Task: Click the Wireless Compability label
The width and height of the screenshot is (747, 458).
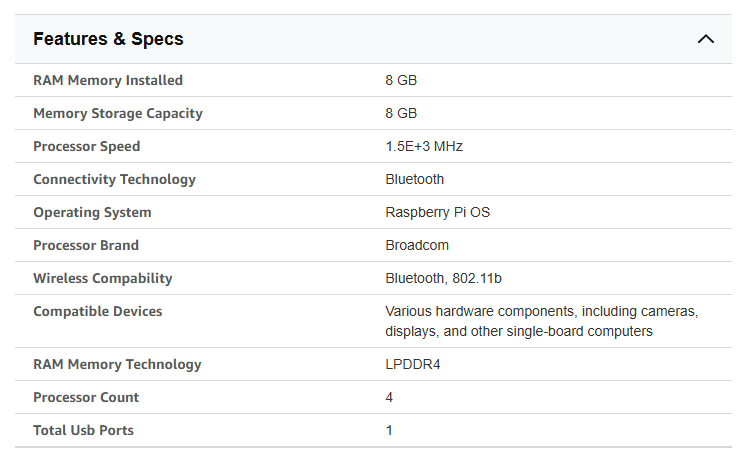Action: point(103,278)
